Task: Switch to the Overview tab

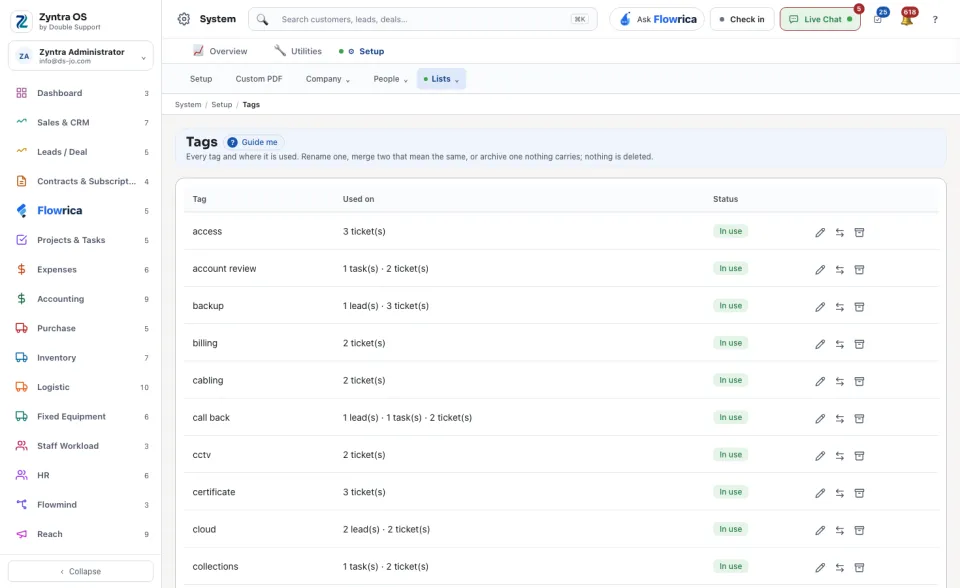Action: [220, 51]
